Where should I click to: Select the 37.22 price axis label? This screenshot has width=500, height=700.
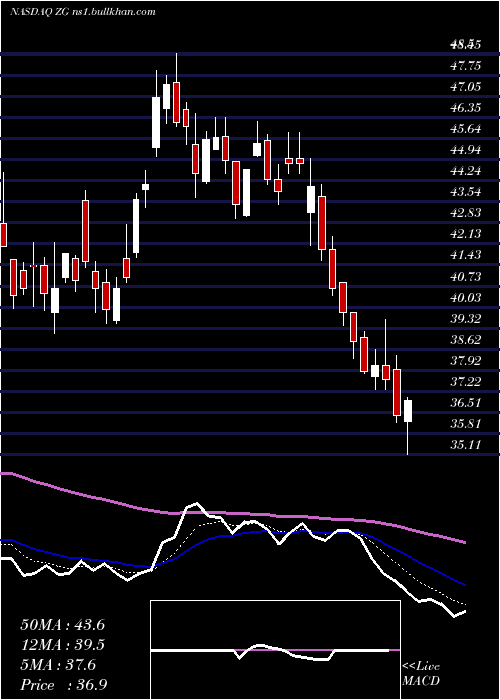point(465,381)
